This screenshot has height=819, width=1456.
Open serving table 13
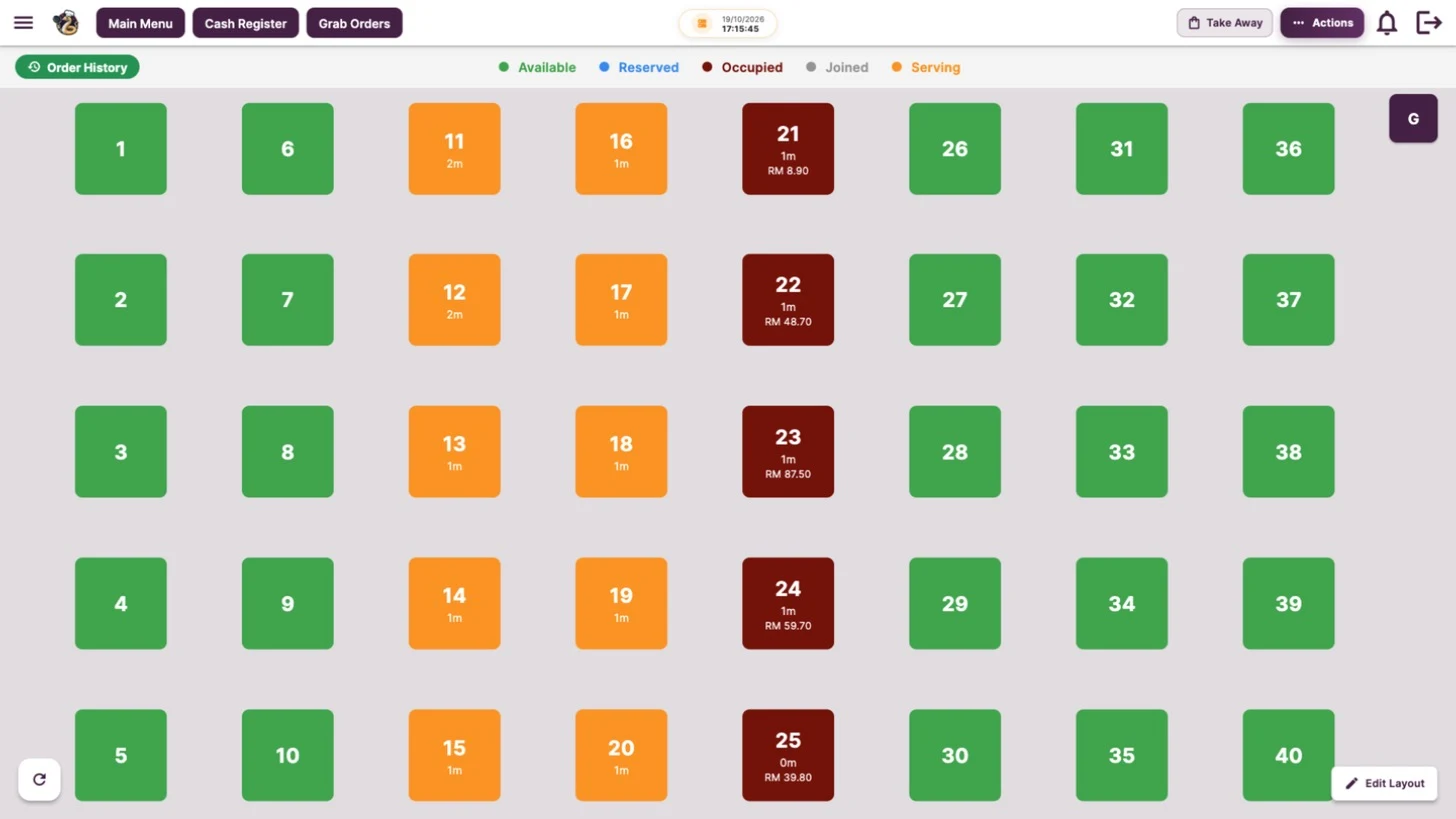click(x=455, y=452)
